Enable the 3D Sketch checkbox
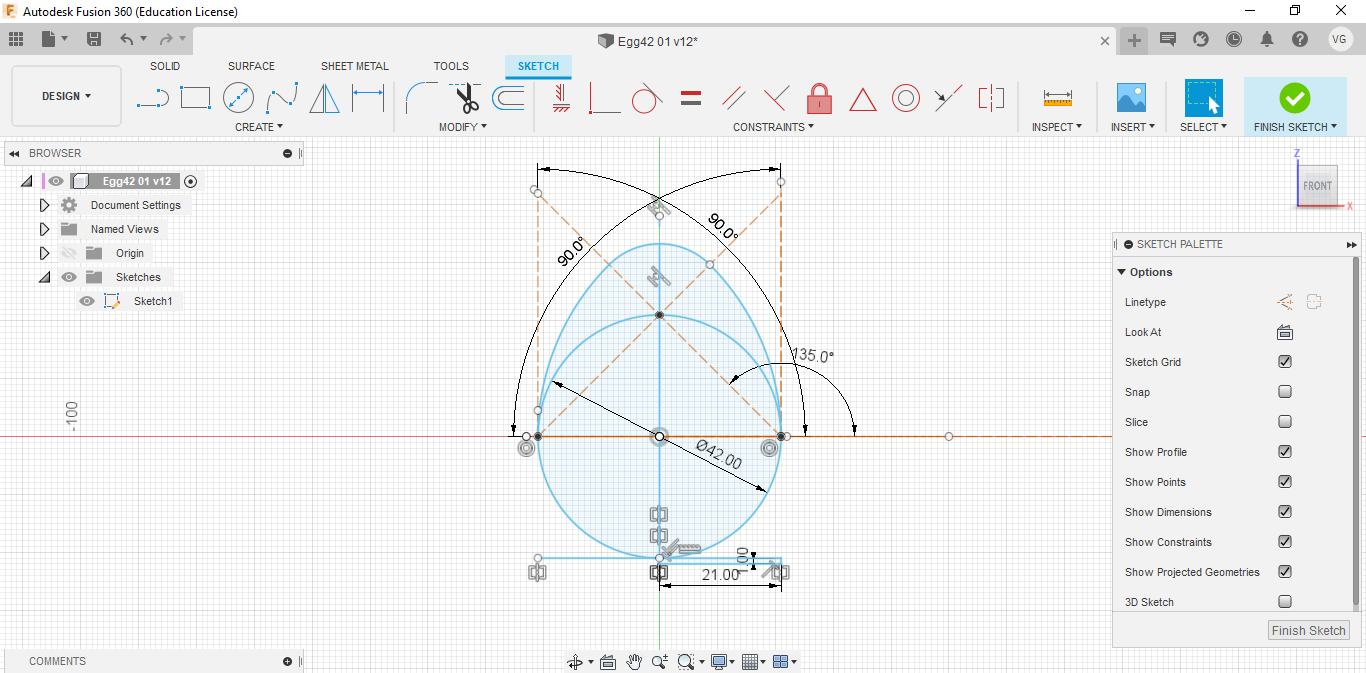The height and width of the screenshot is (673, 1366). (x=1285, y=602)
